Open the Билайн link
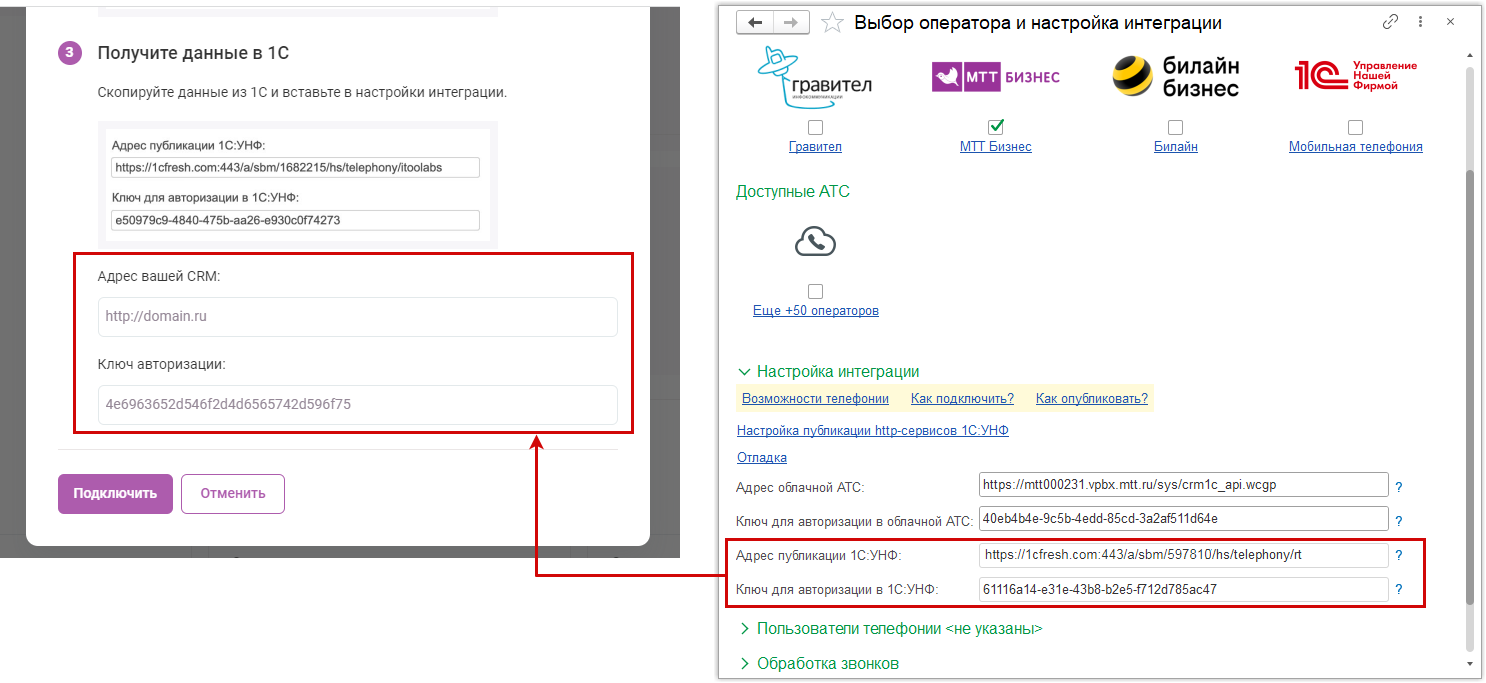Image resolution: width=1486 pixels, height=683 pixels. coord(1176,147)
